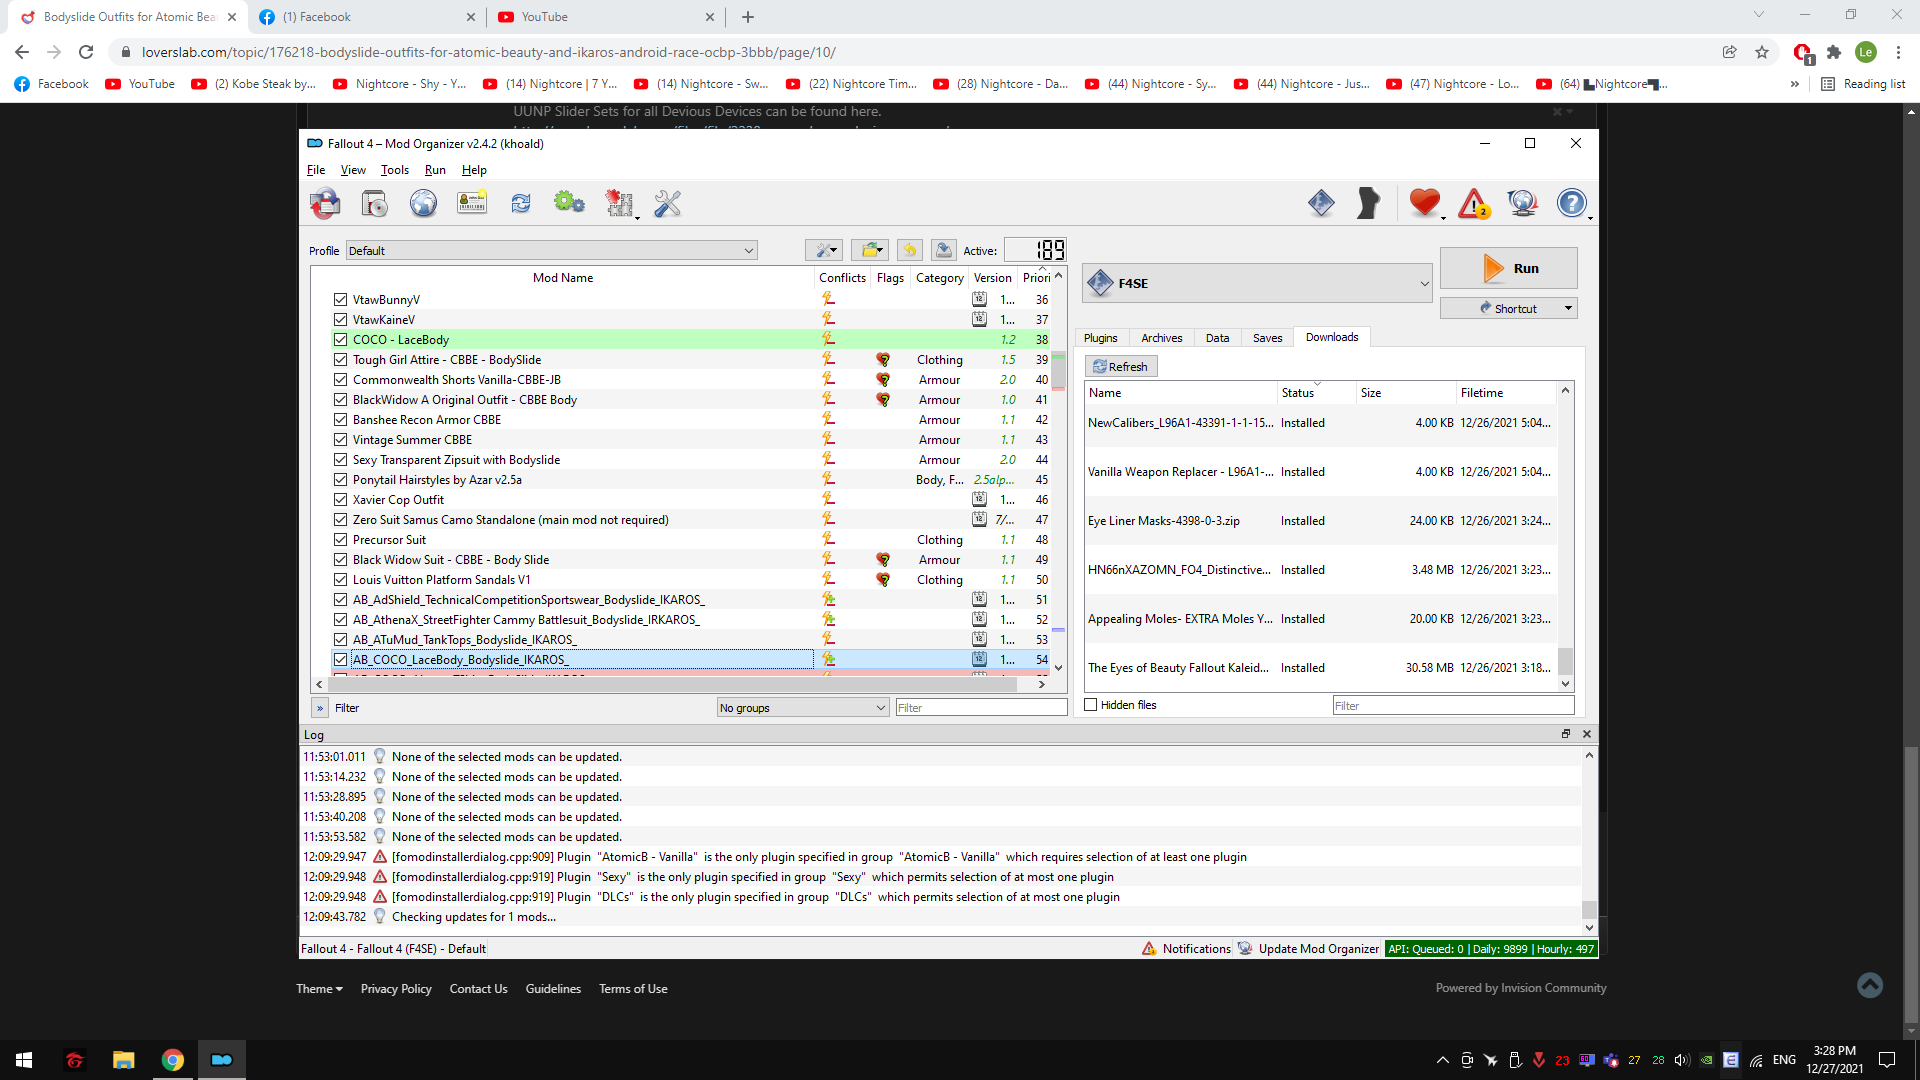
Task: Click the restore backup arrow icon
Action: [x=909, y=250]
